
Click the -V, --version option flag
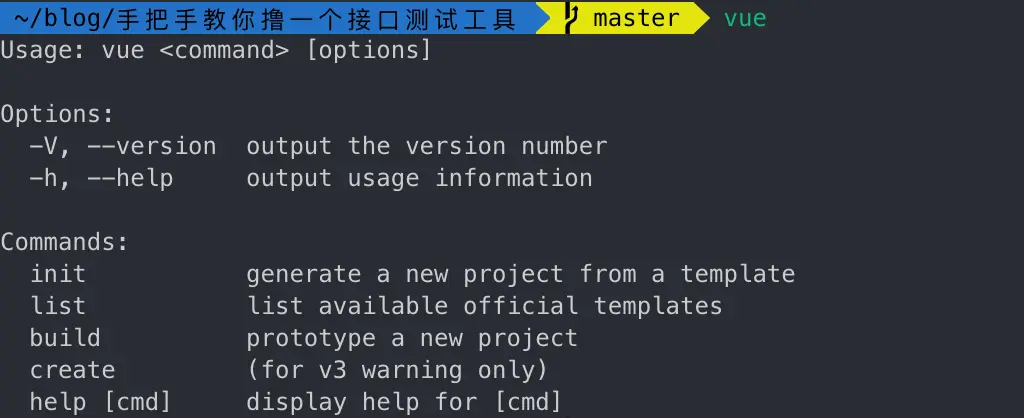point(123,146)
